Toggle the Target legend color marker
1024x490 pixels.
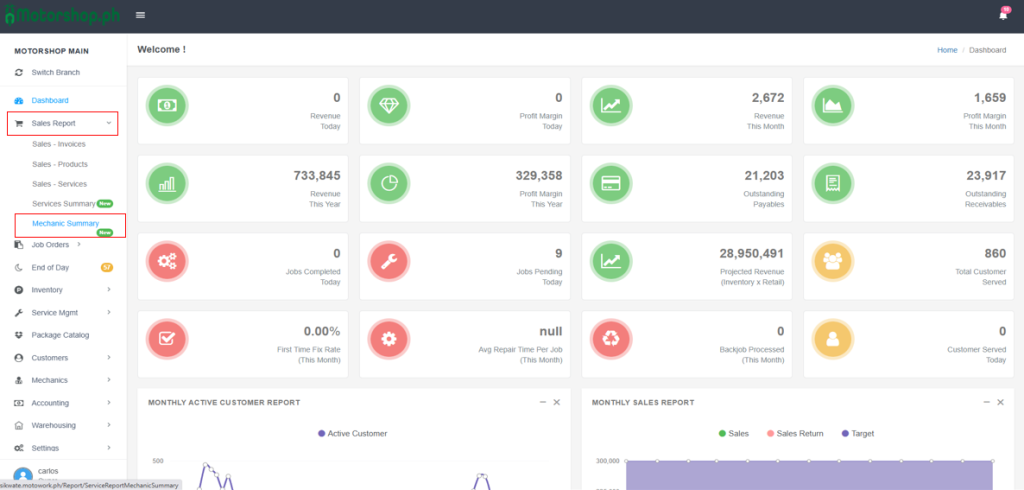coord(845,433)
